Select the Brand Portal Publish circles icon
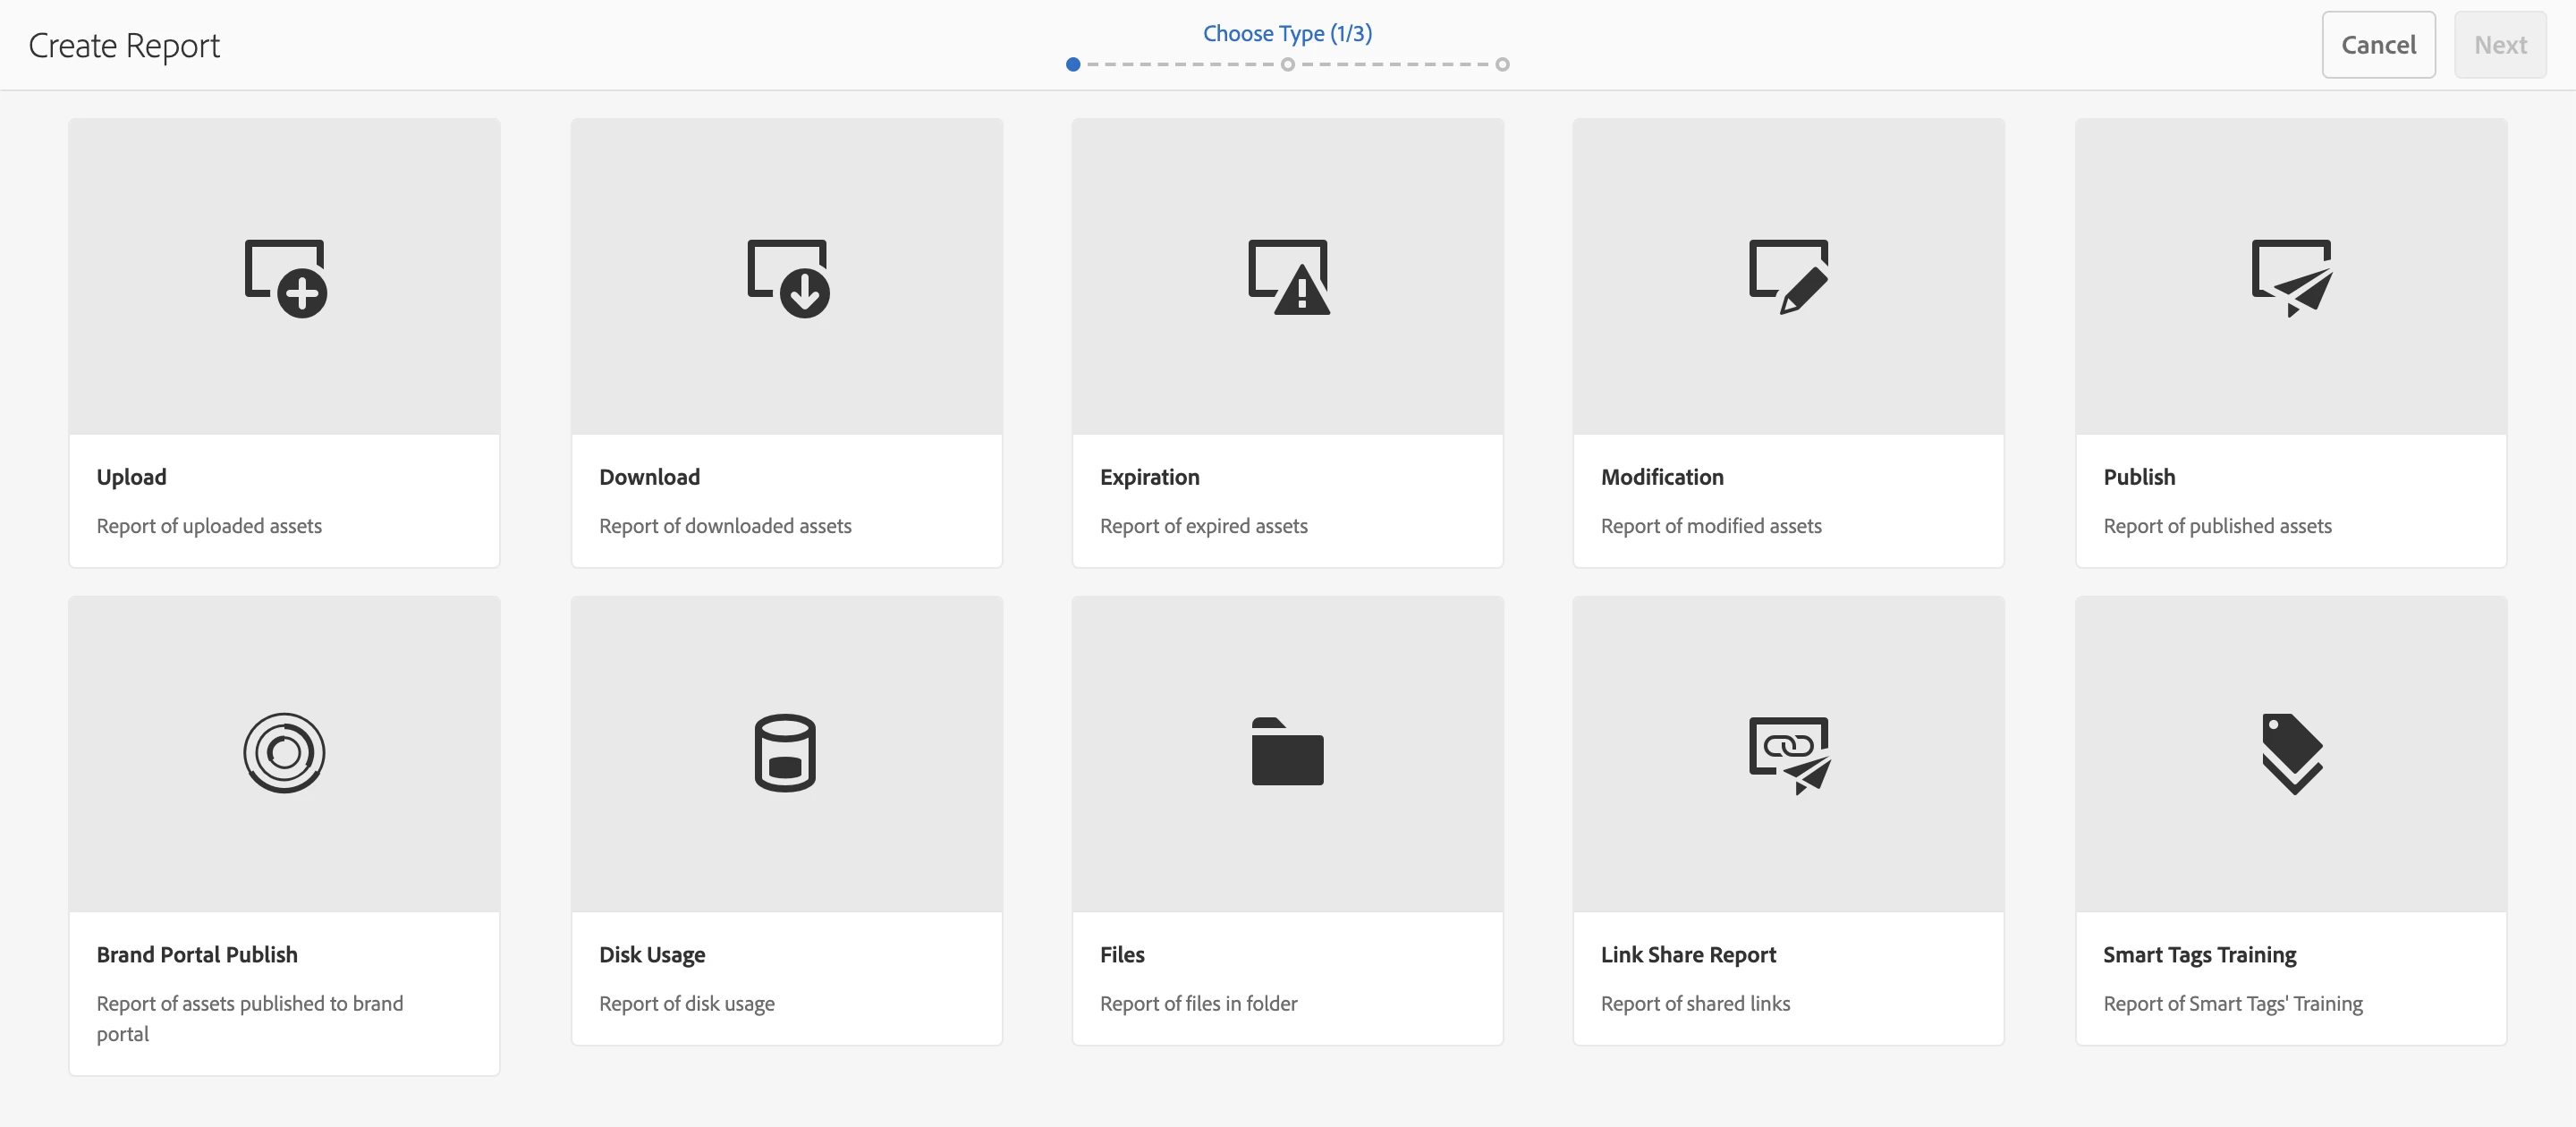This screenshot has width=2576, height=1127. (284, 753)
